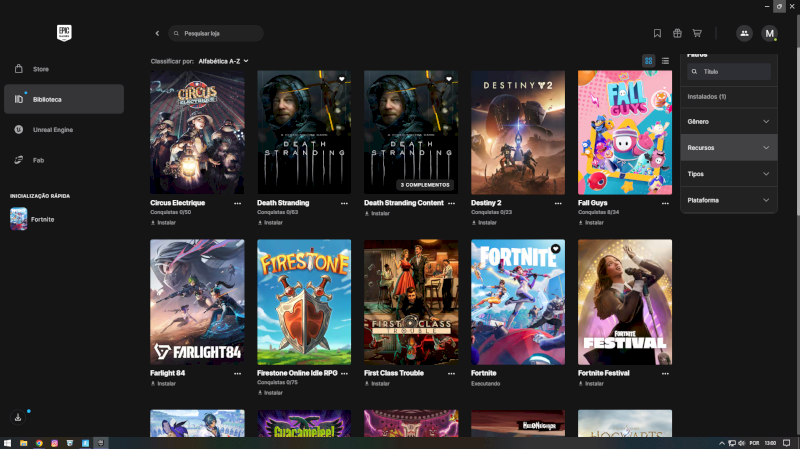800x449 pixels.
Task: Expand the Tipos filter
Action: pos(729,174)
